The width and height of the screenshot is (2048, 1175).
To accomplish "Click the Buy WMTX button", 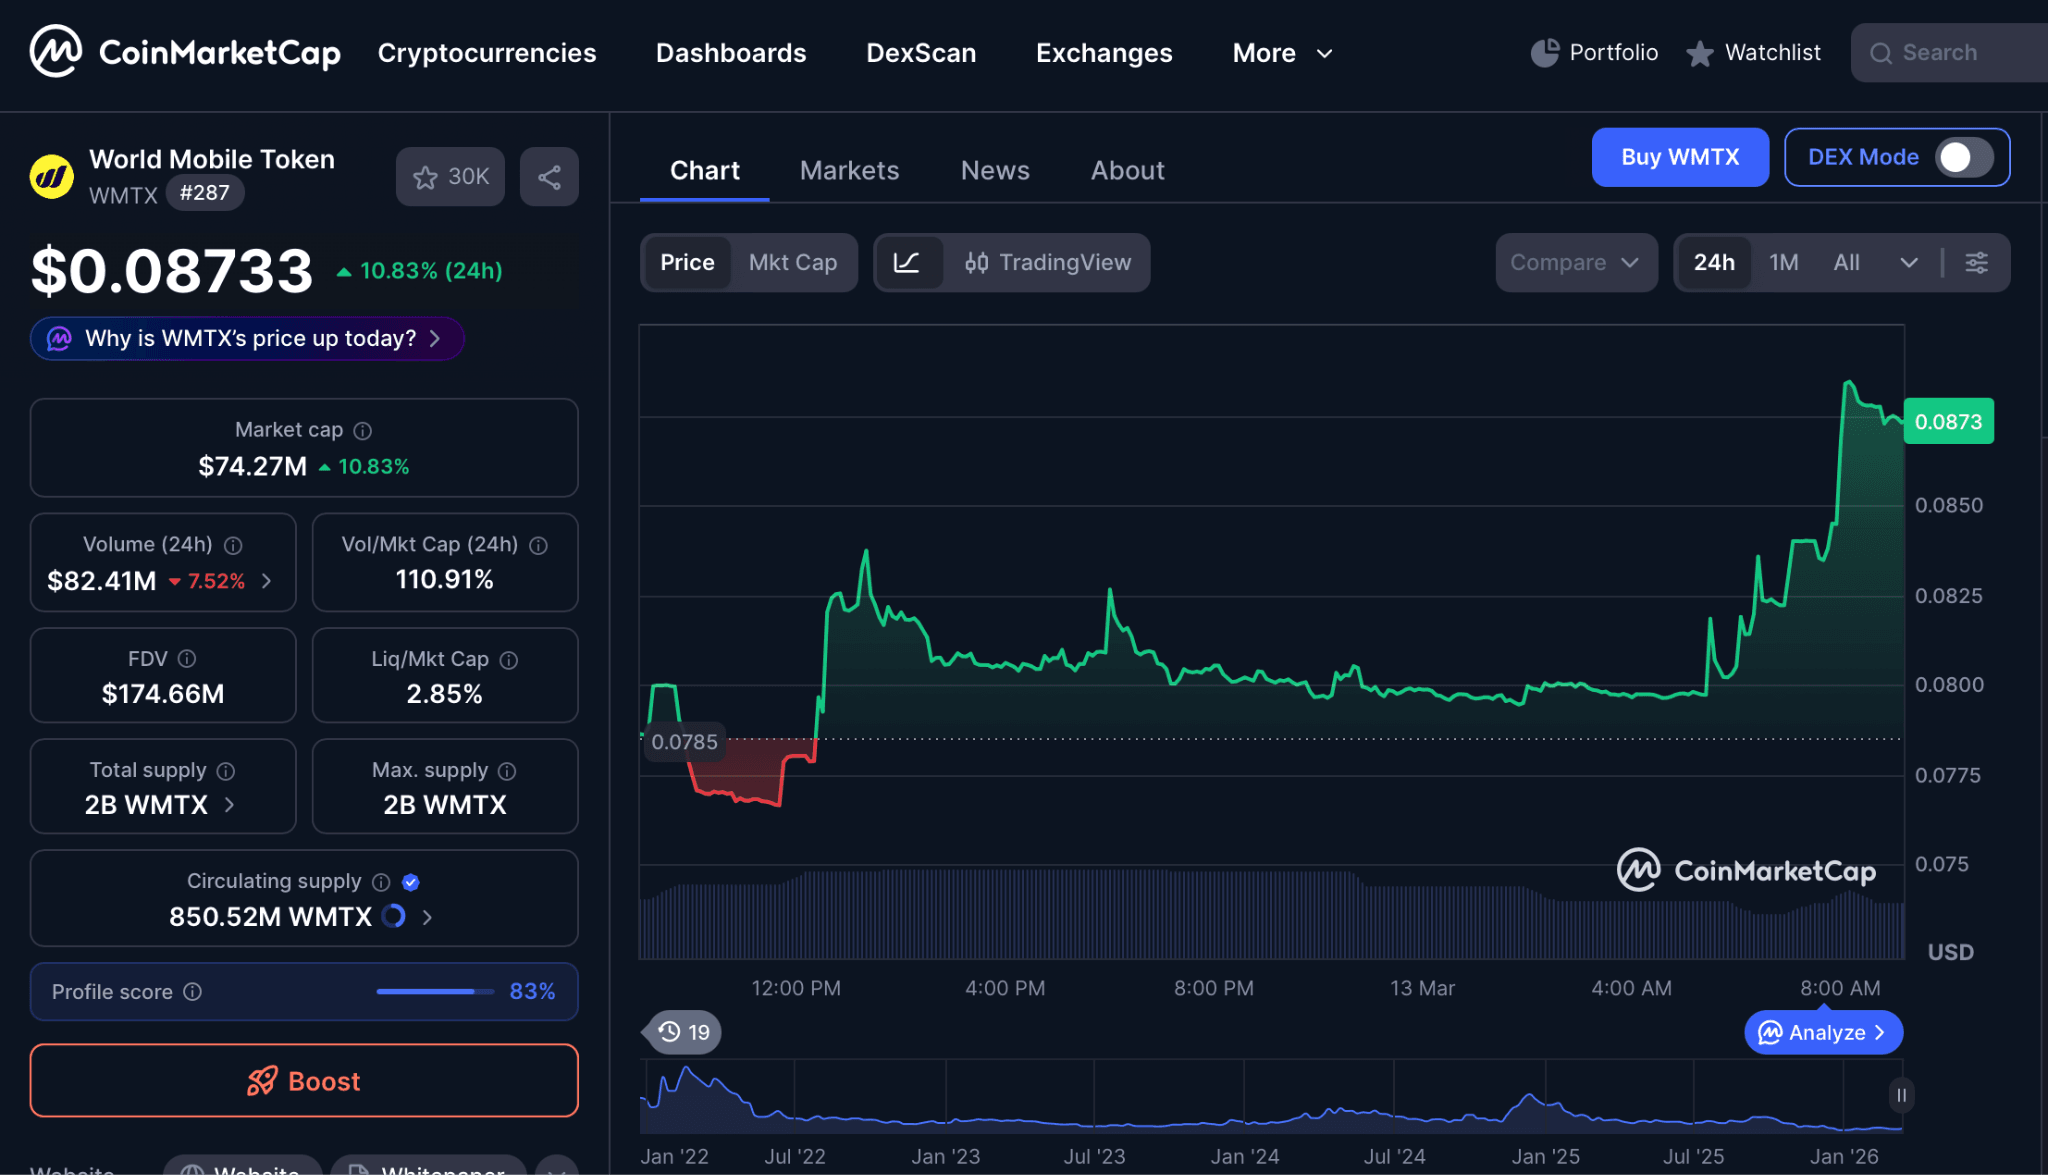I will point(1679,157).
